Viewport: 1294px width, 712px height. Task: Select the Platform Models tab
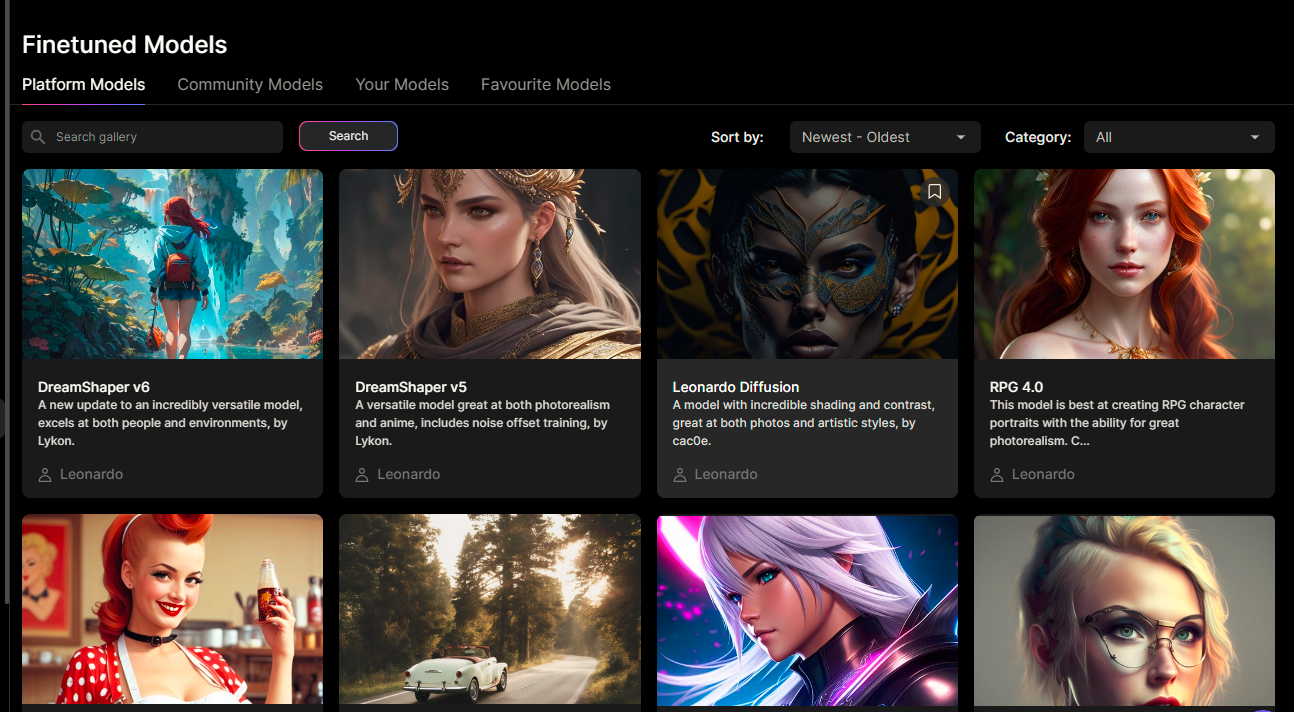(x=84, y=85)
